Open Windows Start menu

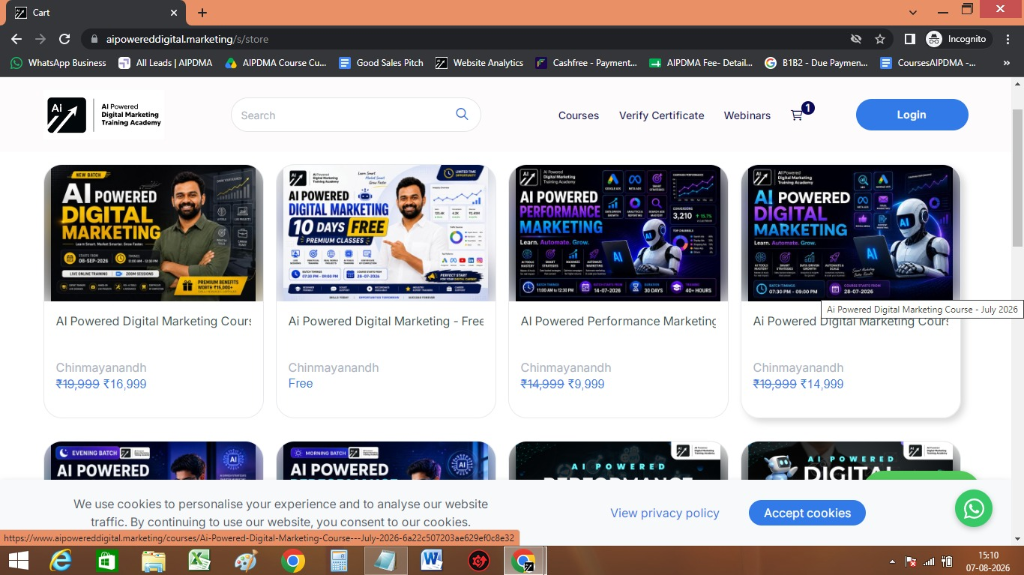click(18, 561)
